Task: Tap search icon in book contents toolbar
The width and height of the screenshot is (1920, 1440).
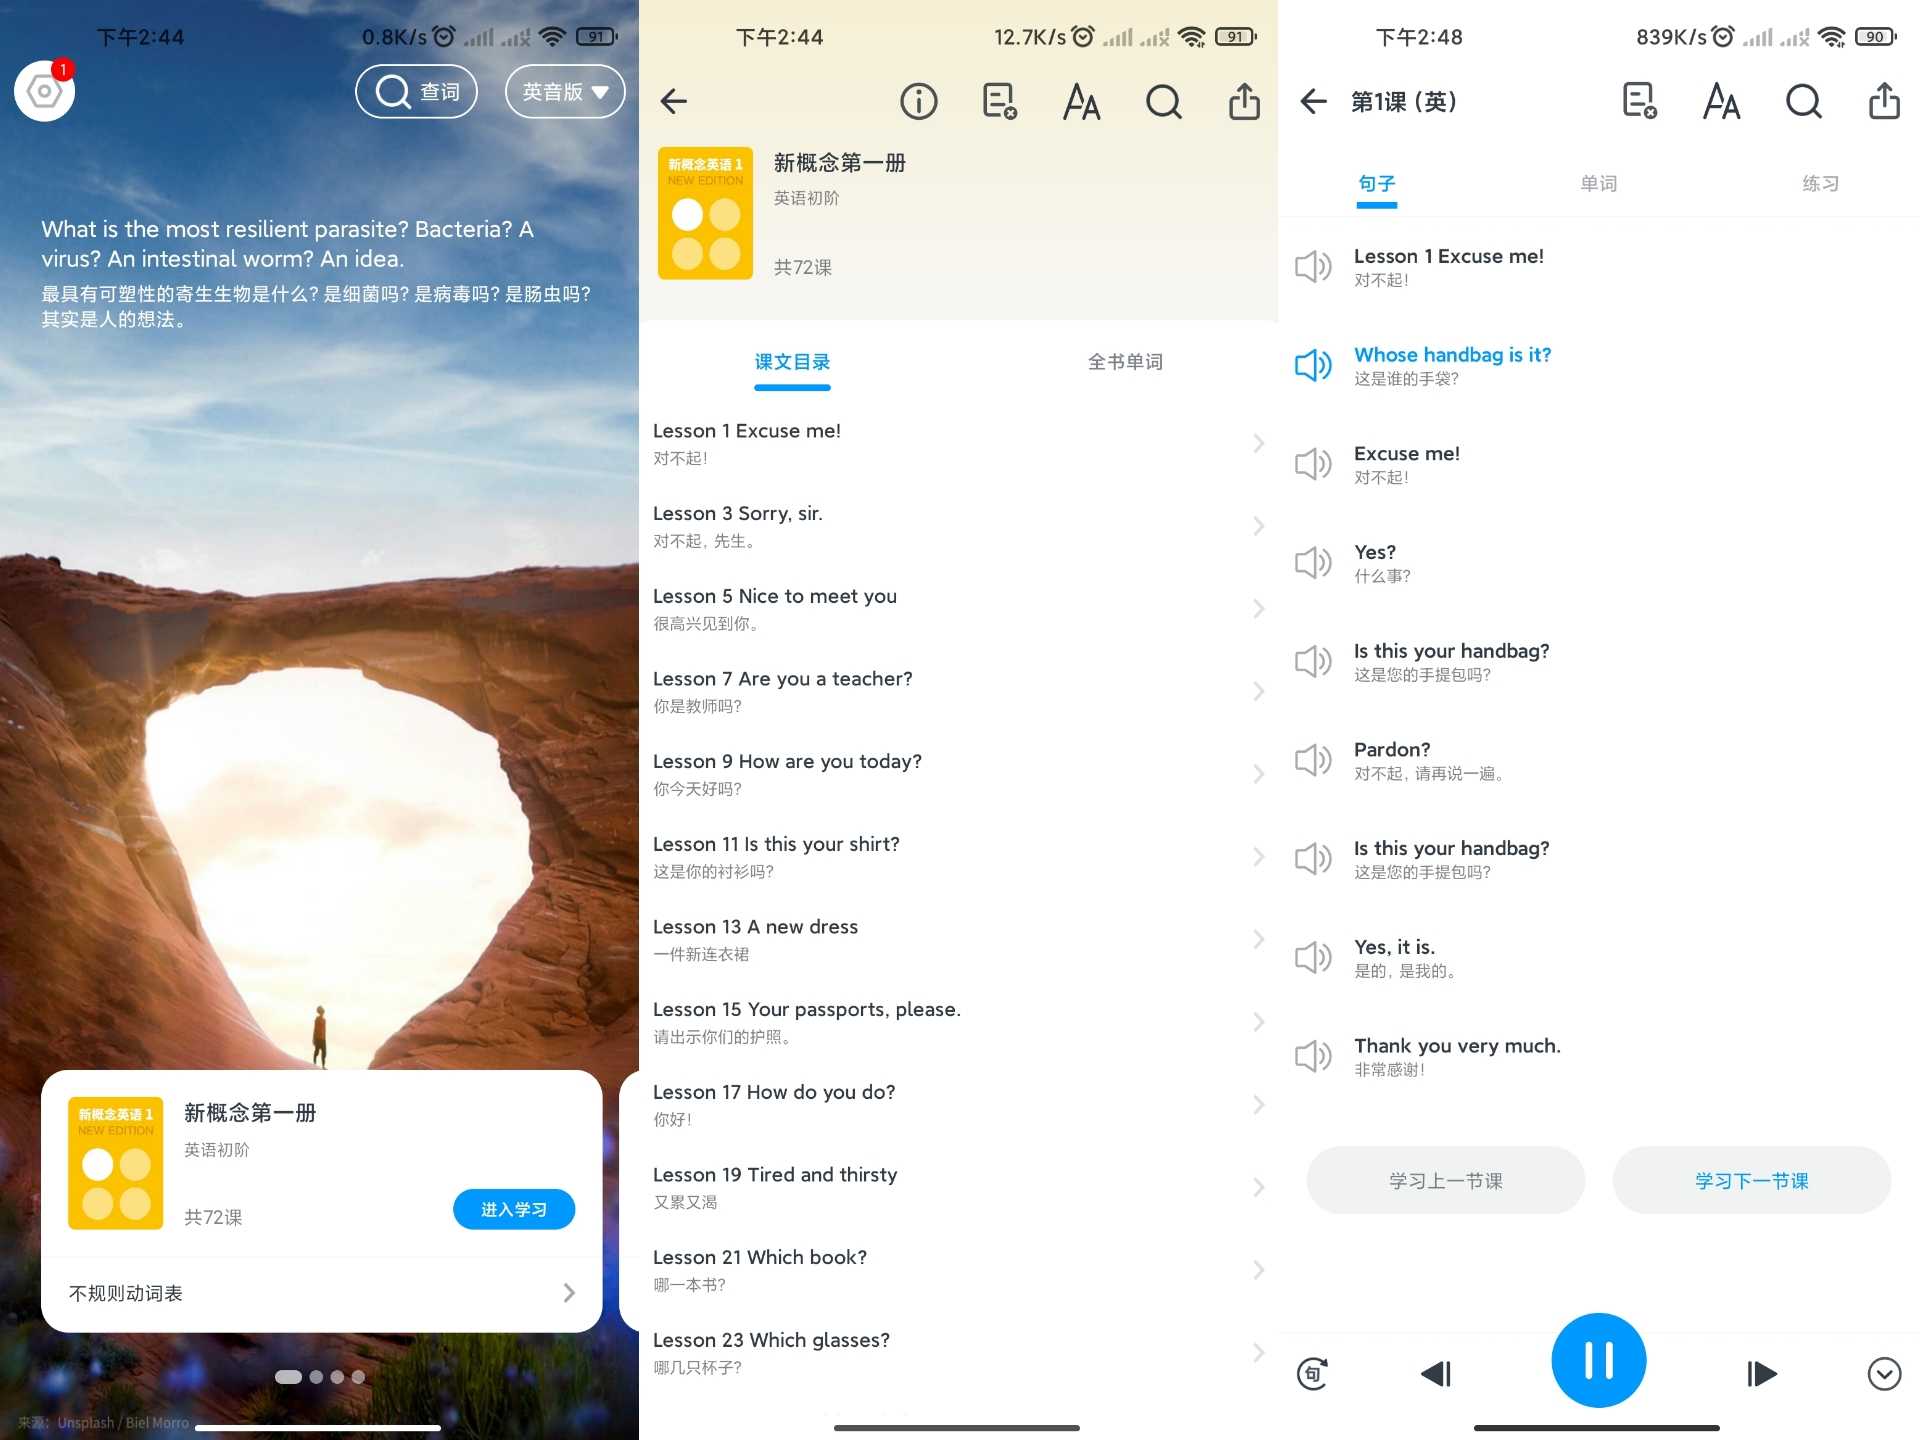Action: point(1163,101)
